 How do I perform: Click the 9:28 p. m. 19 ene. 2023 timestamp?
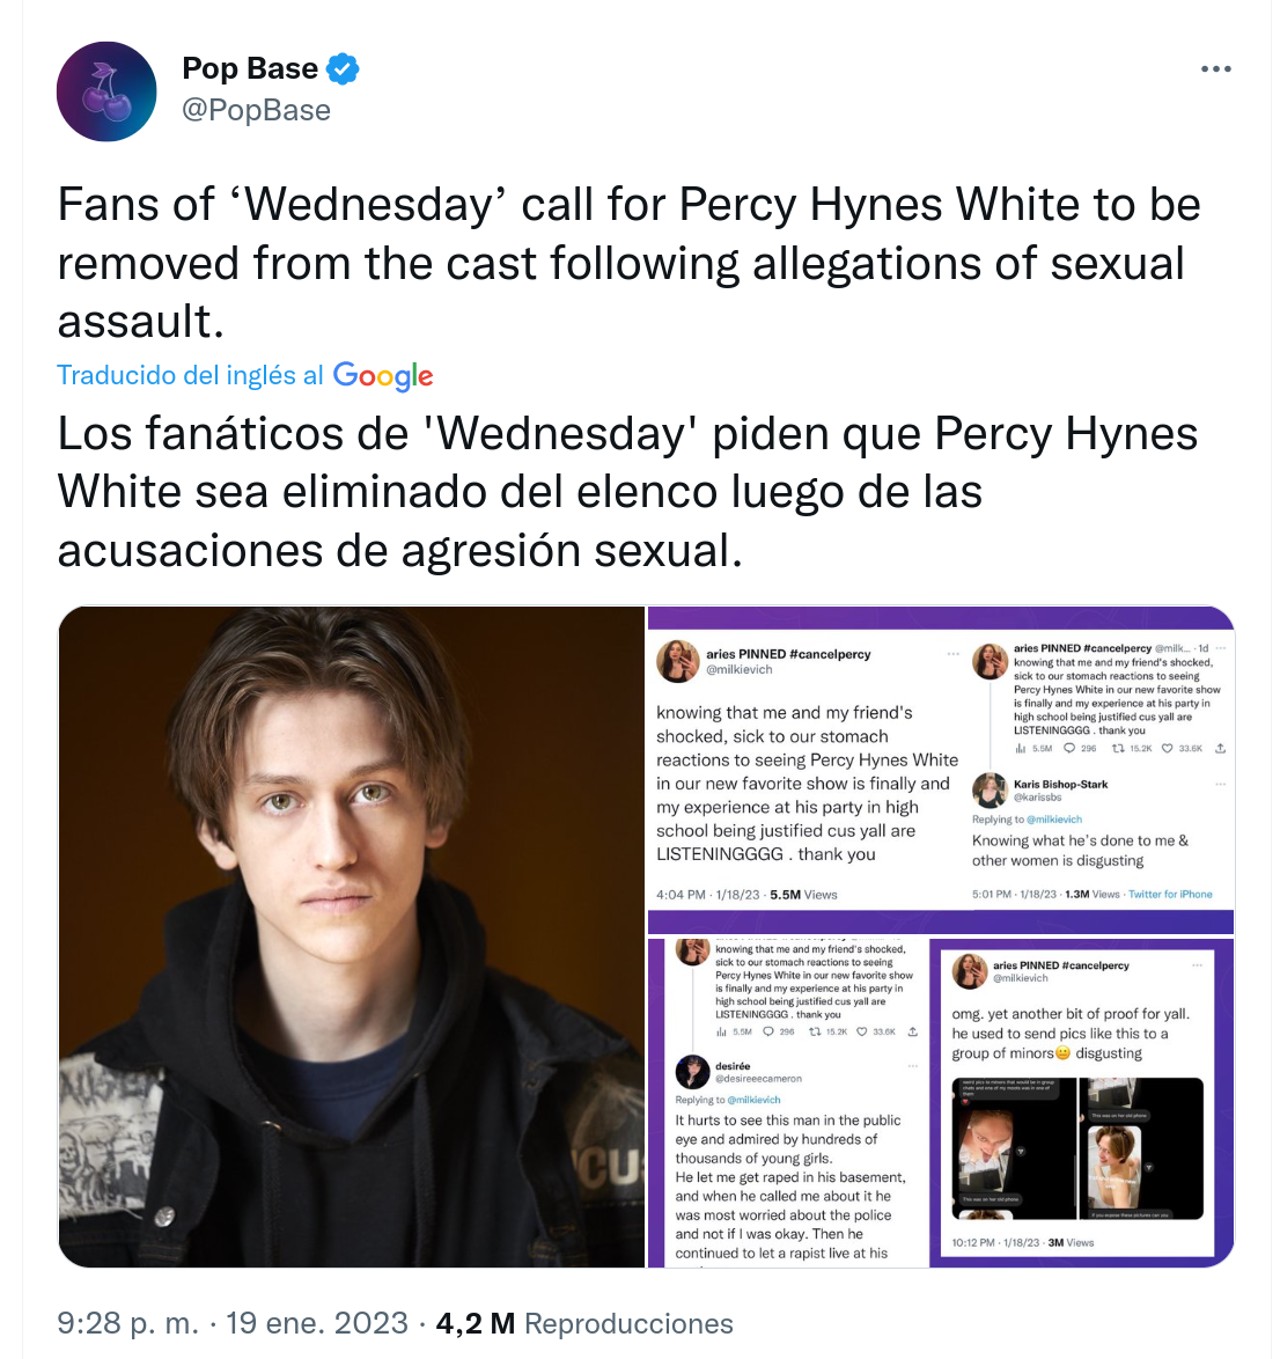tap(232, 1323)
